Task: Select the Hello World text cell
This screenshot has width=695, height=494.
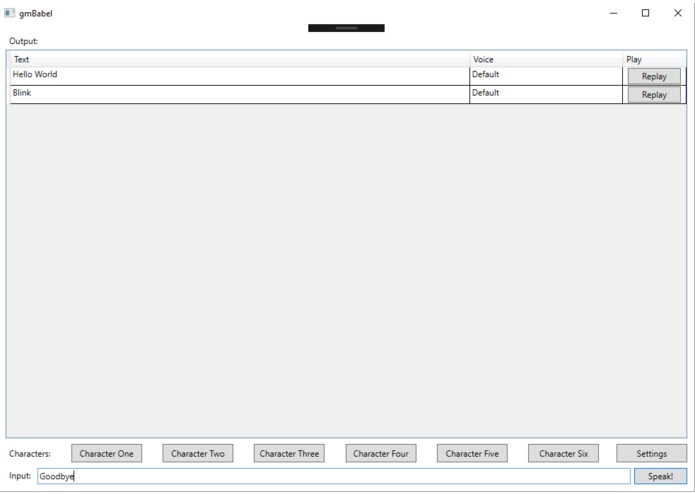Action: [240, 76]
